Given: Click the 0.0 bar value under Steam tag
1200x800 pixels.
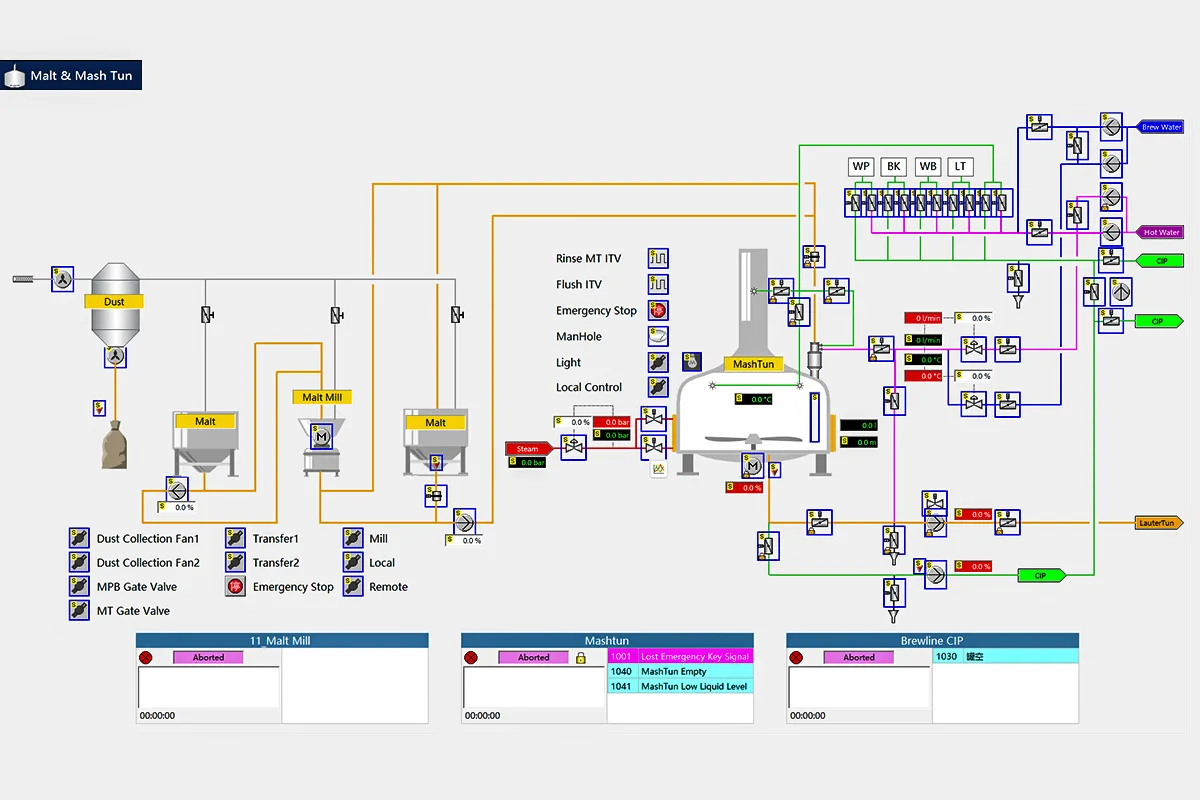Looking at the screenshot, I should point(527,463).
